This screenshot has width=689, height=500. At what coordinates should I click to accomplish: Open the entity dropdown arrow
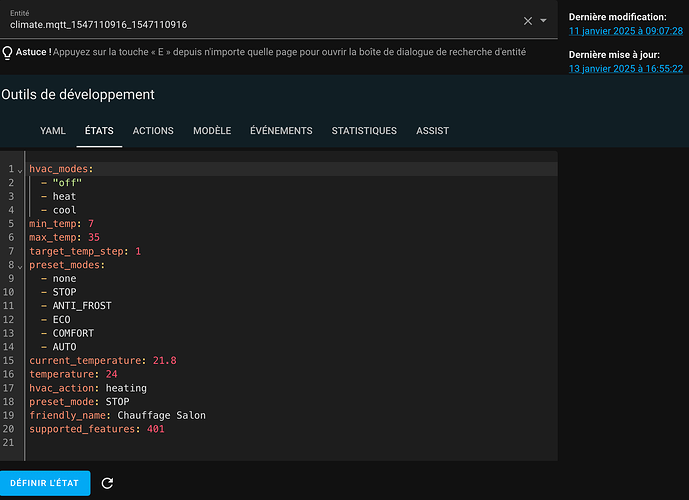coord(543,21)
